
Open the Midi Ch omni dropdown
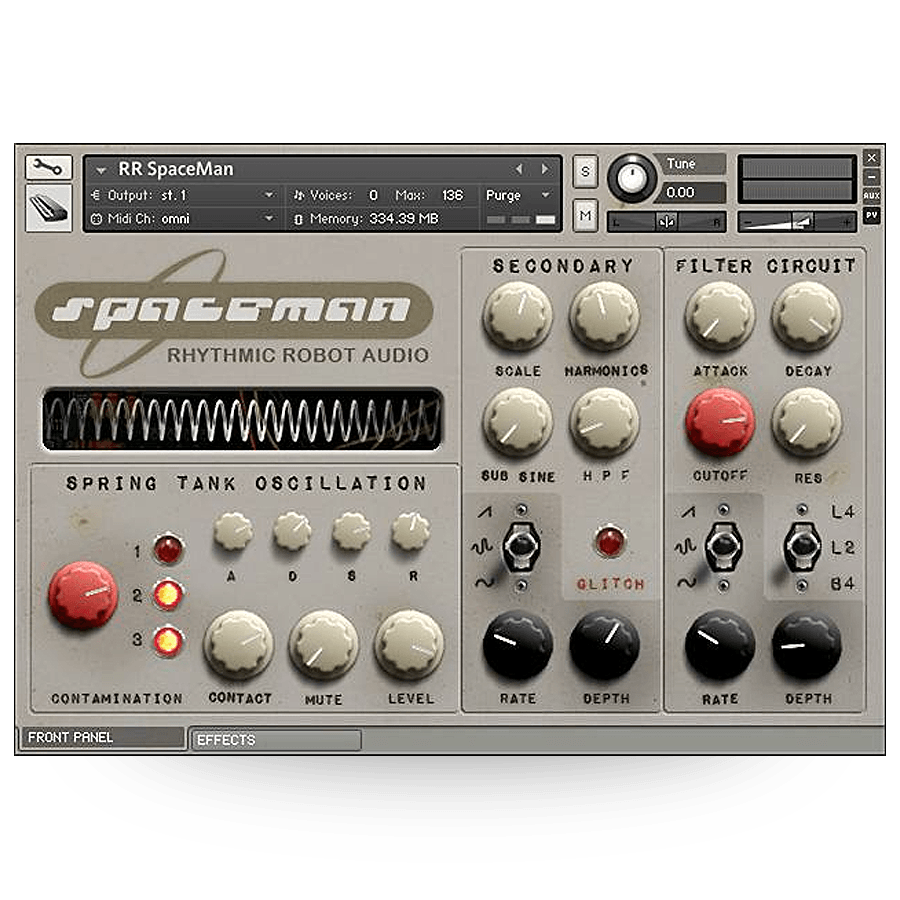coord(183,219)
